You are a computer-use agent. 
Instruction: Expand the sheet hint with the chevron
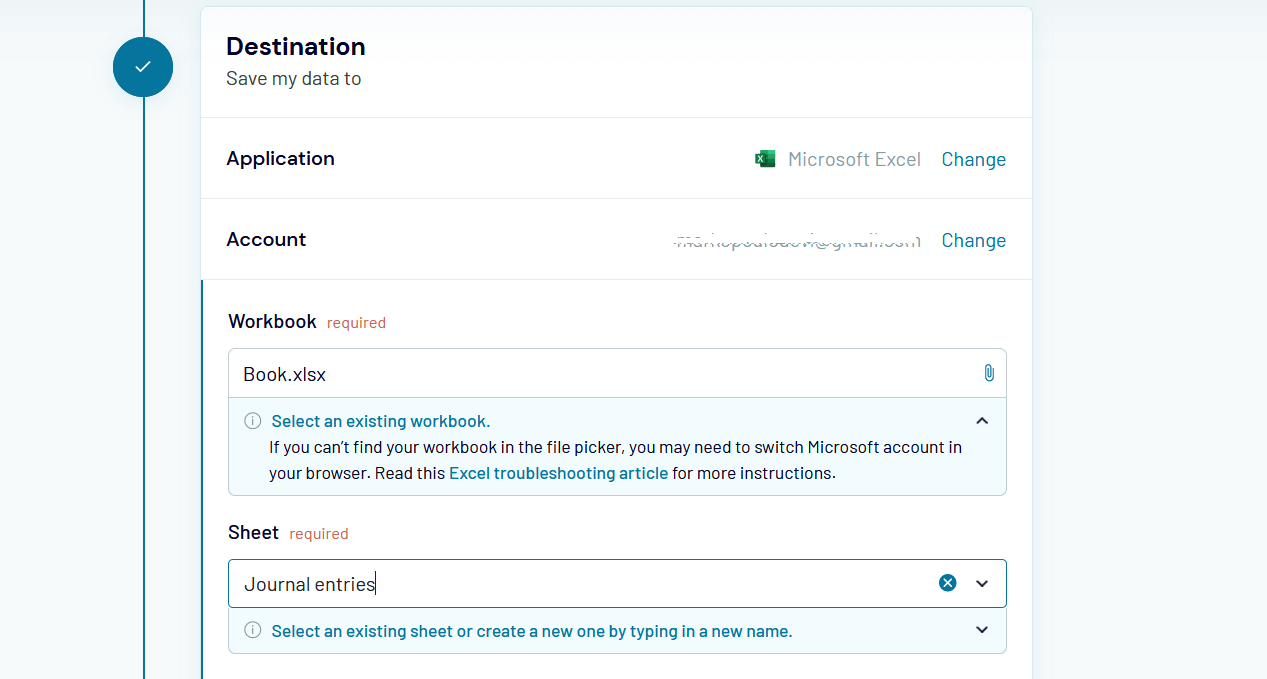pos(982,630)
